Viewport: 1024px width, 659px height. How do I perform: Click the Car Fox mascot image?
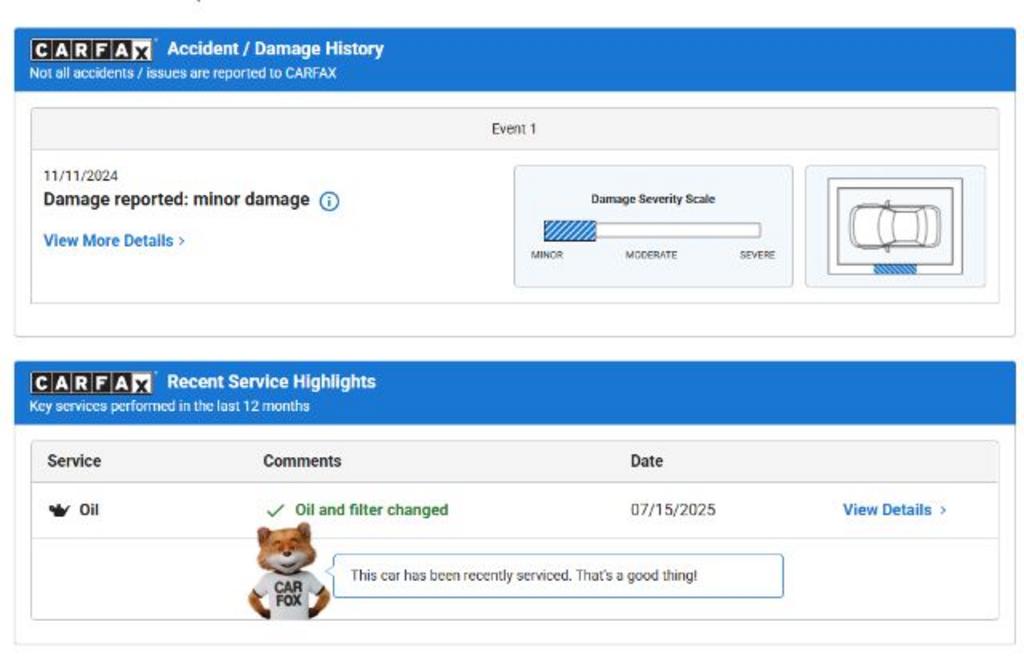(289, 571)
